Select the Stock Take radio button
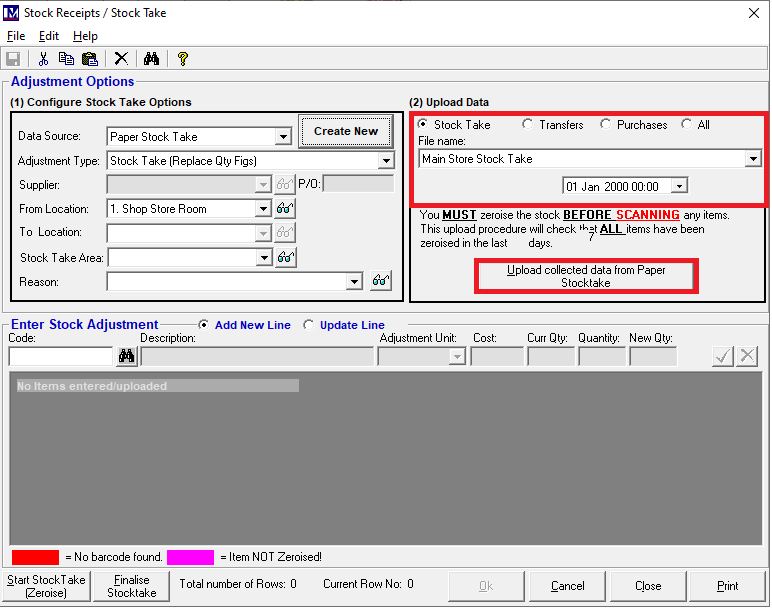This screenshot has height=608, width=772. (x=422, y=124)
